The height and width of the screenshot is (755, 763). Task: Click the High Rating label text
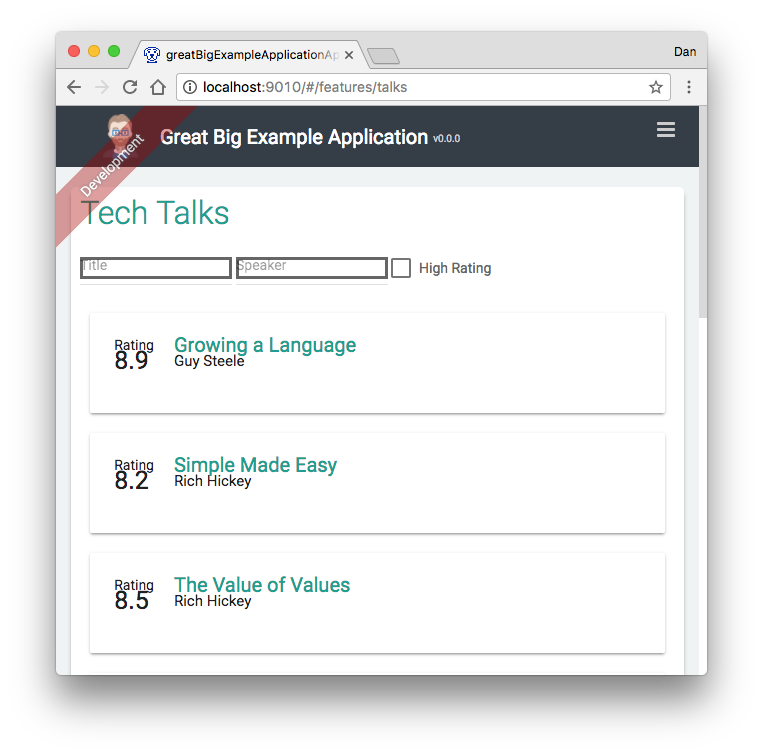click(x=455, y=268)
